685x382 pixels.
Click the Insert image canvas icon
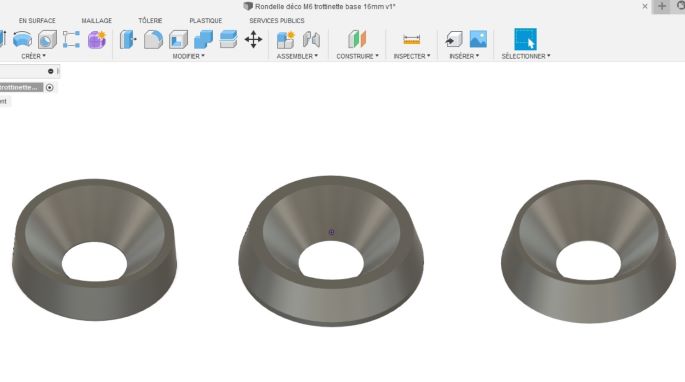478,39
